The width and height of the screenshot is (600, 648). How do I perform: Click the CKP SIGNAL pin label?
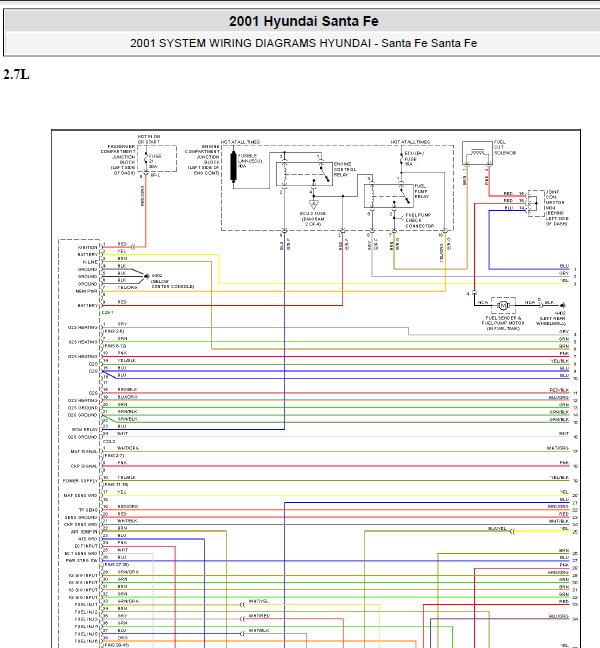coord(84,466)
